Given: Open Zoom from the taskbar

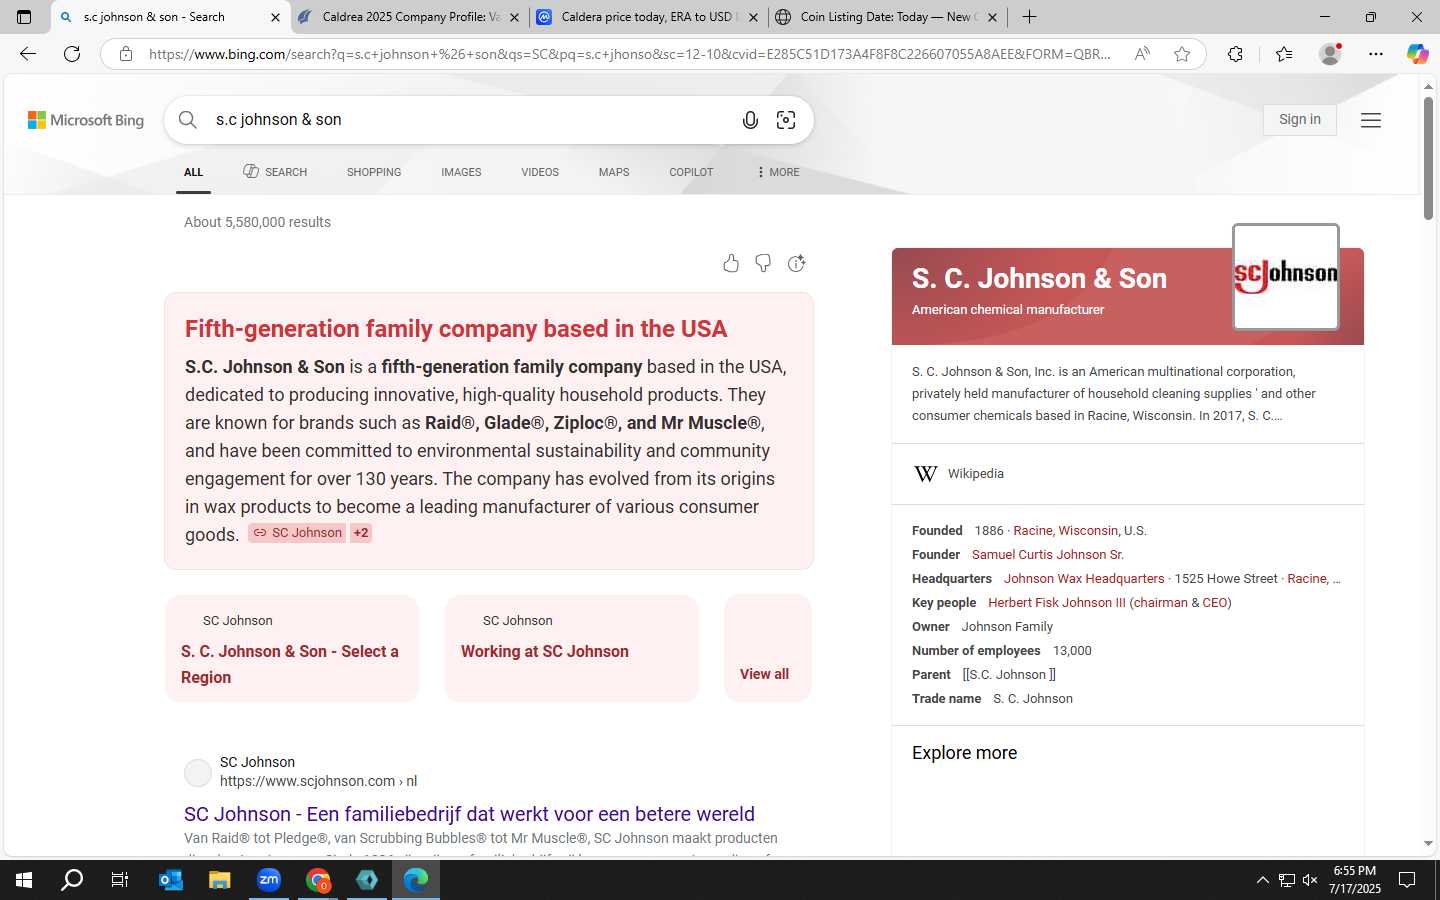Looking at the screenshot, I should coord(269,880).
